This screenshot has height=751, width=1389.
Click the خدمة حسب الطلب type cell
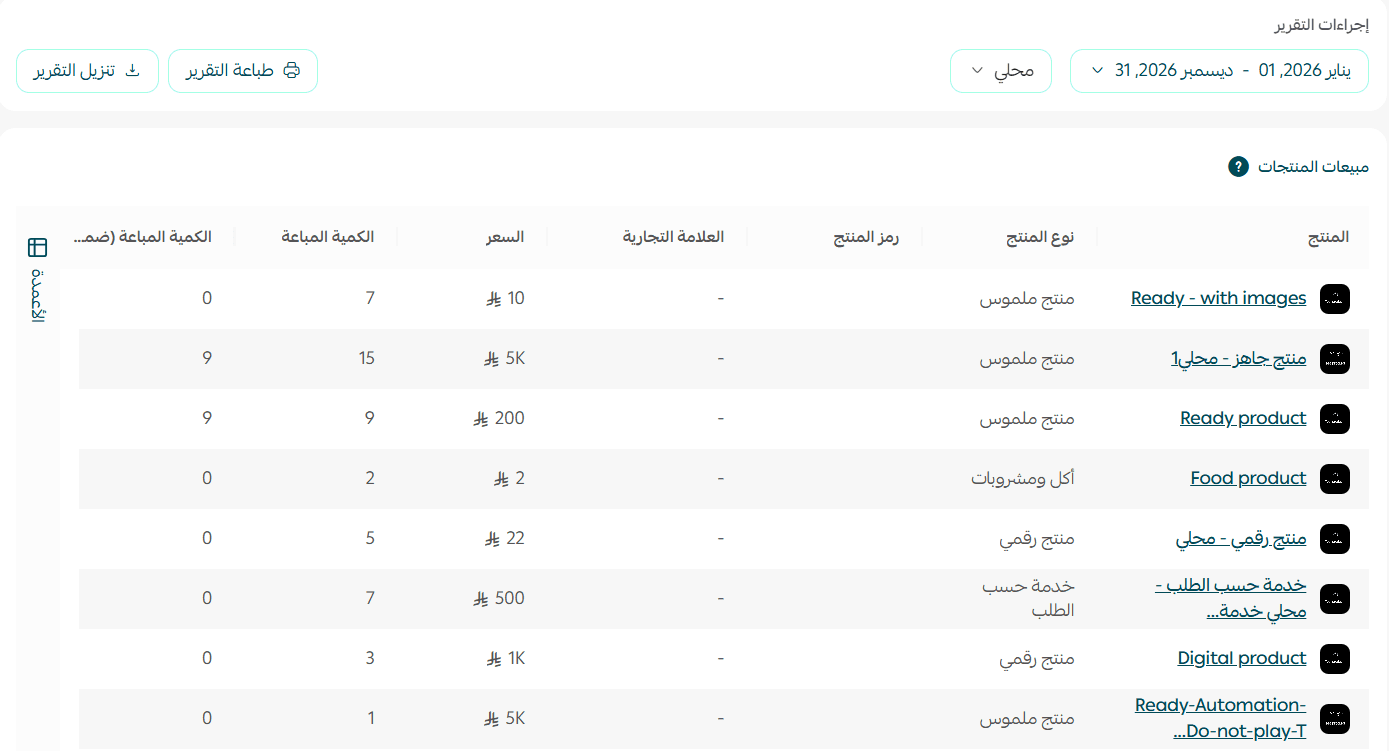(1028, 598)
